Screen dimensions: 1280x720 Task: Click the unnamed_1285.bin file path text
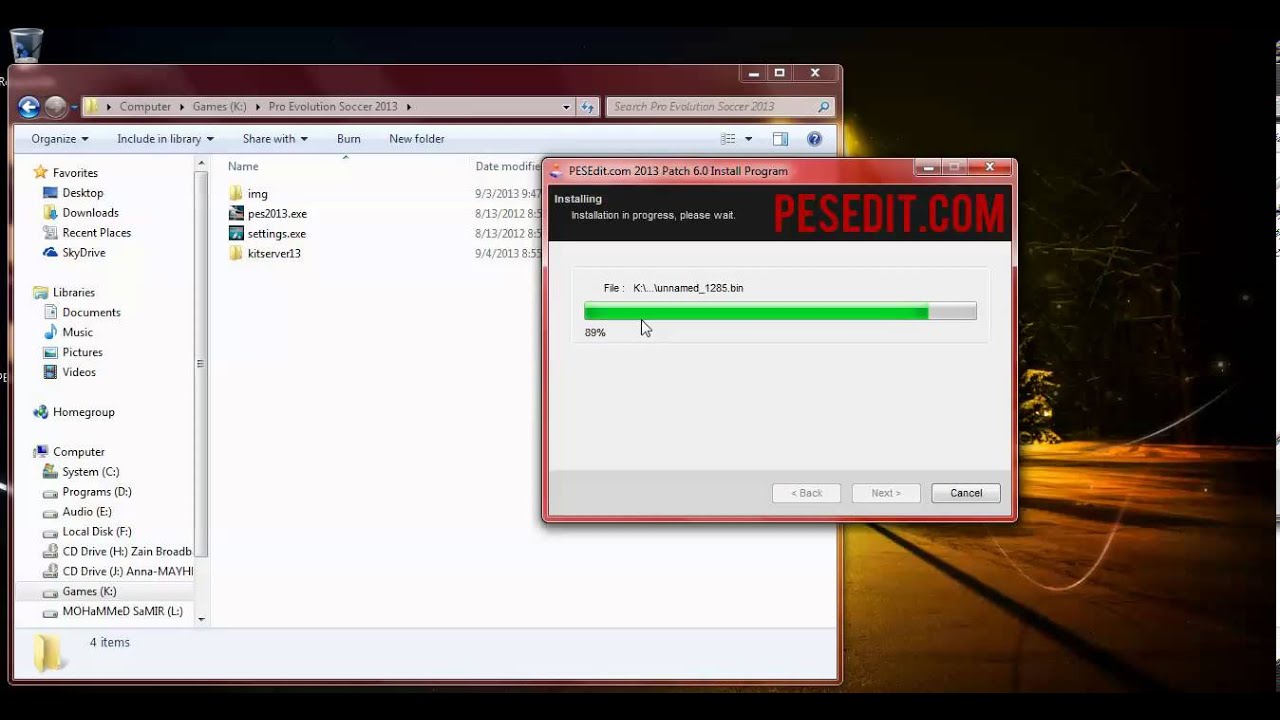click(688, 288)
